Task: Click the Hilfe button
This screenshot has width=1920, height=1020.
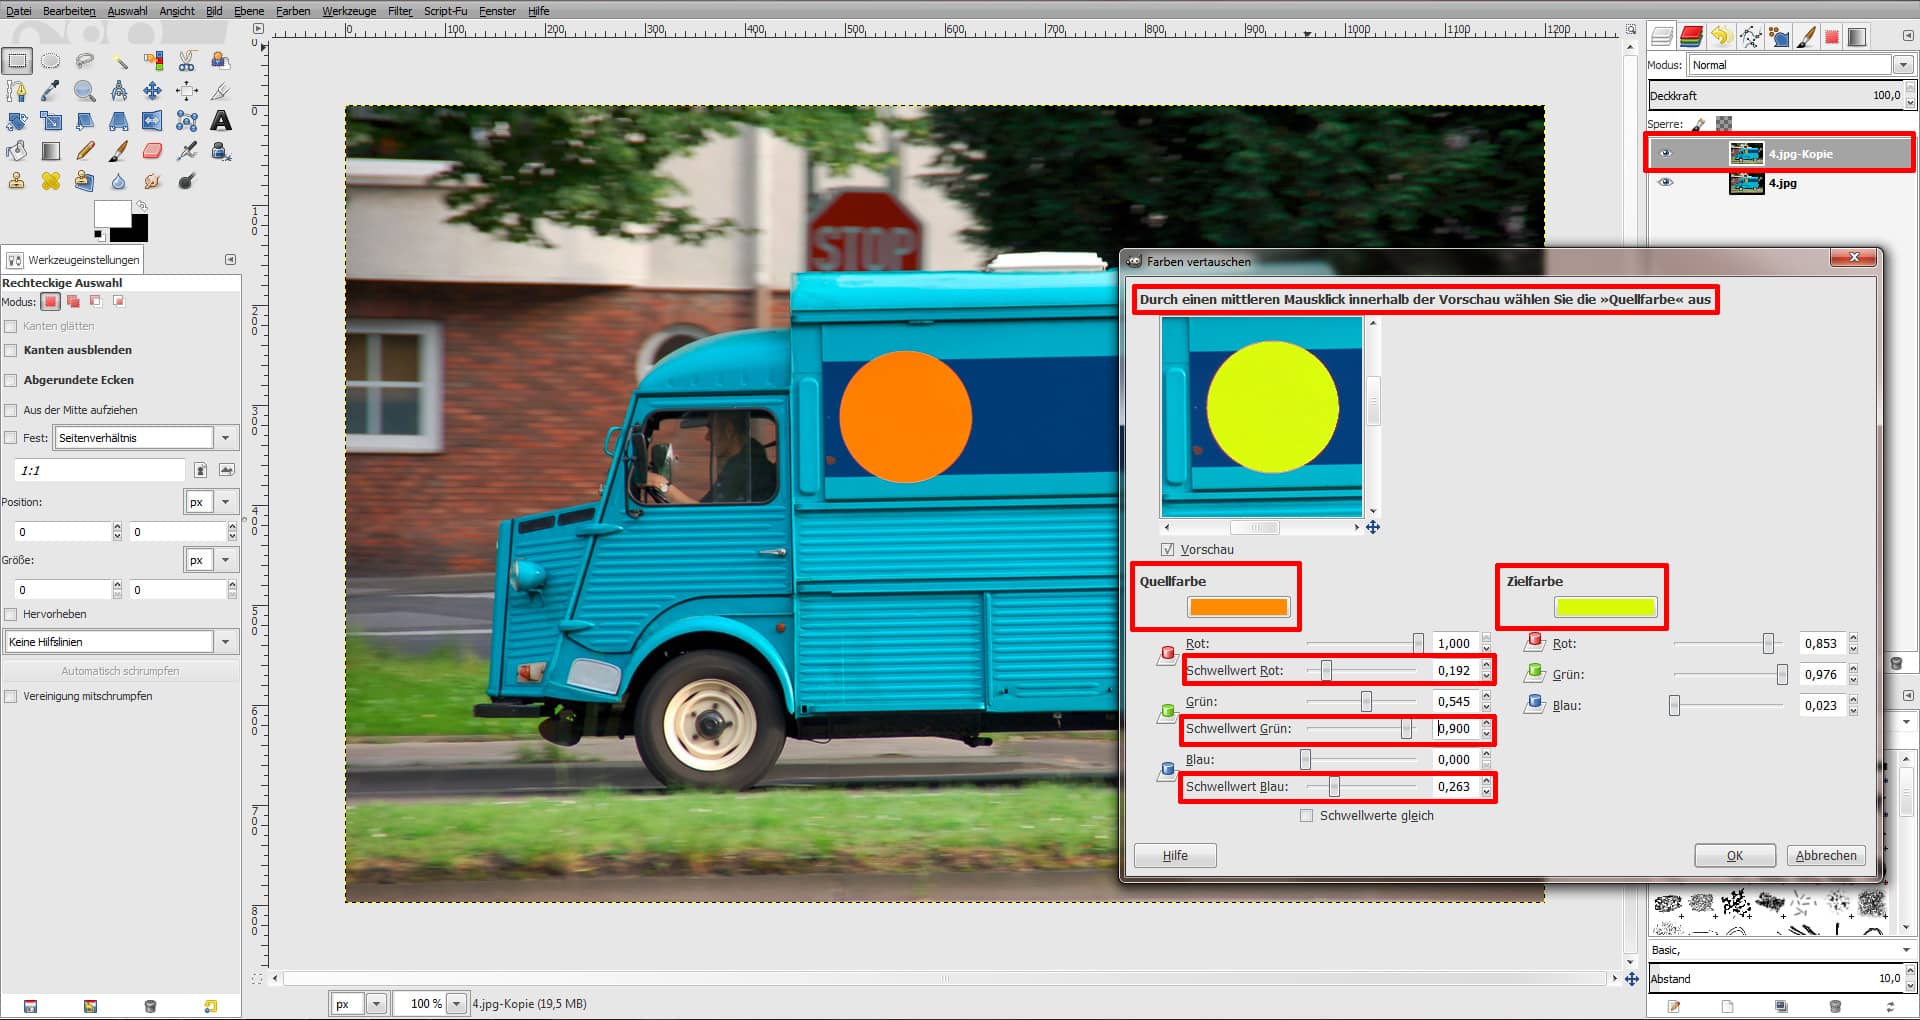Action: pos(1174,855)
